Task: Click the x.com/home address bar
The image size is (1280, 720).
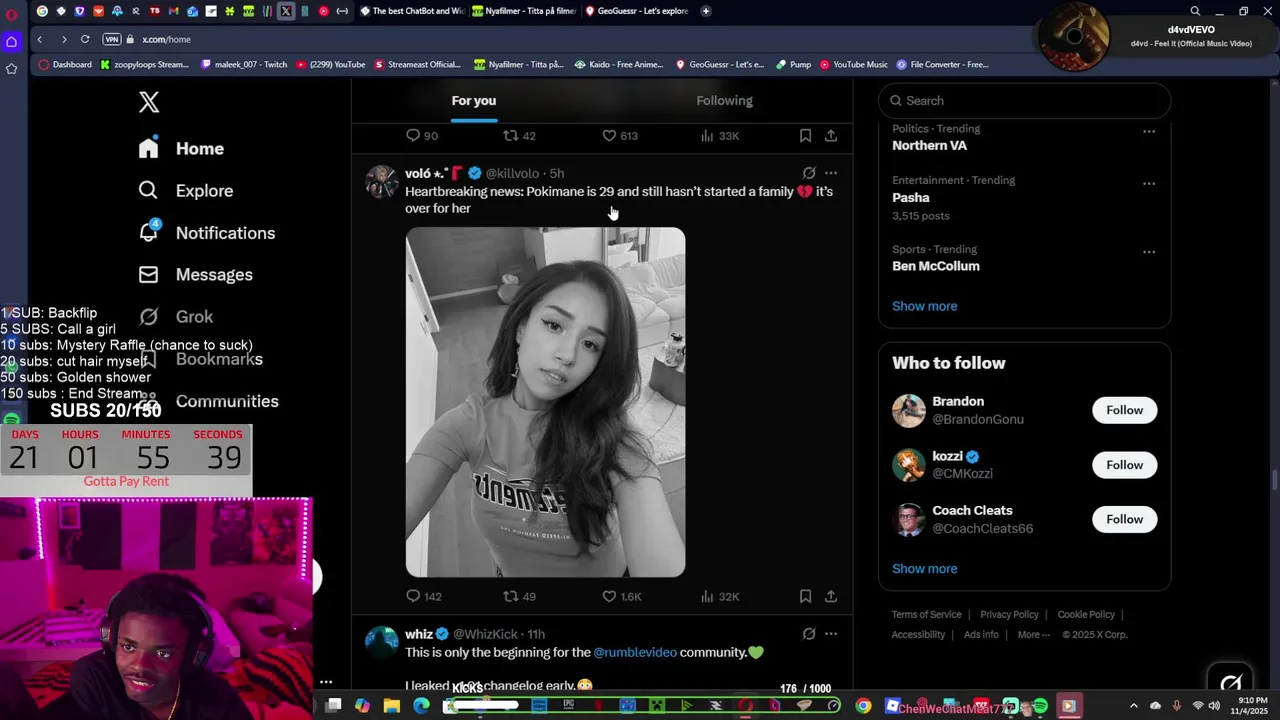Action: [x=166, y=39]
